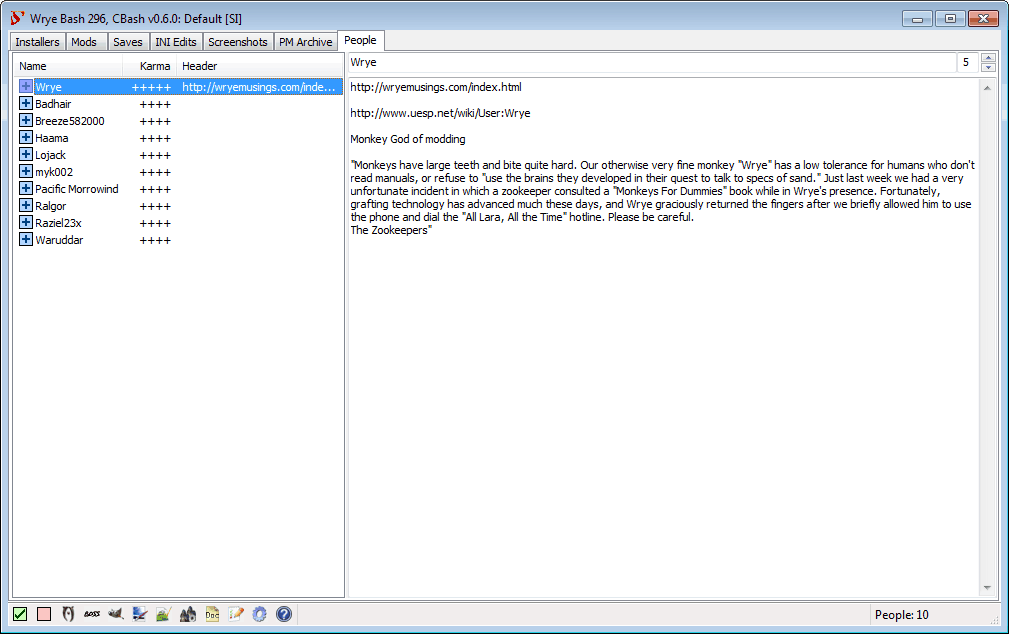The height and width of the screenshot is (634, 1009).
Task: Click the plus icon beside Raziel23x
Action: pos(26,223)
